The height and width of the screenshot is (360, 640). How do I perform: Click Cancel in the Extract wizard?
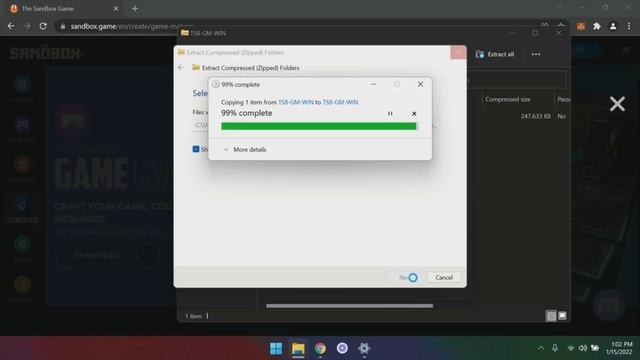pos(444,278)
